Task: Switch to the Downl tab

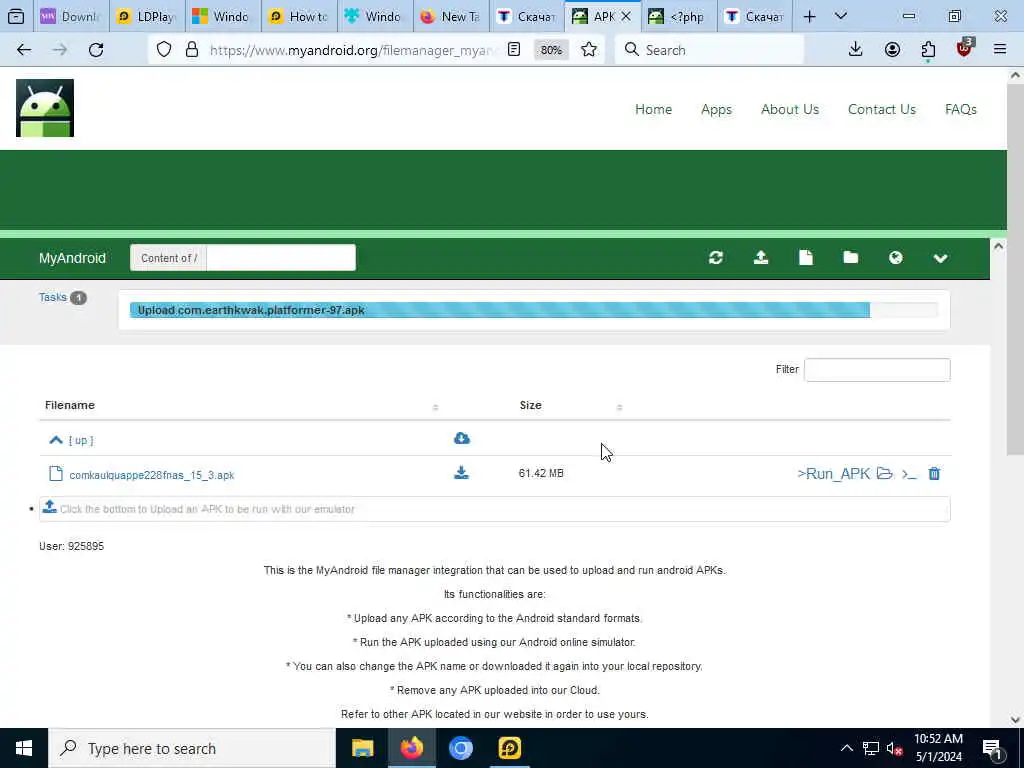Action: pos(71,16)
